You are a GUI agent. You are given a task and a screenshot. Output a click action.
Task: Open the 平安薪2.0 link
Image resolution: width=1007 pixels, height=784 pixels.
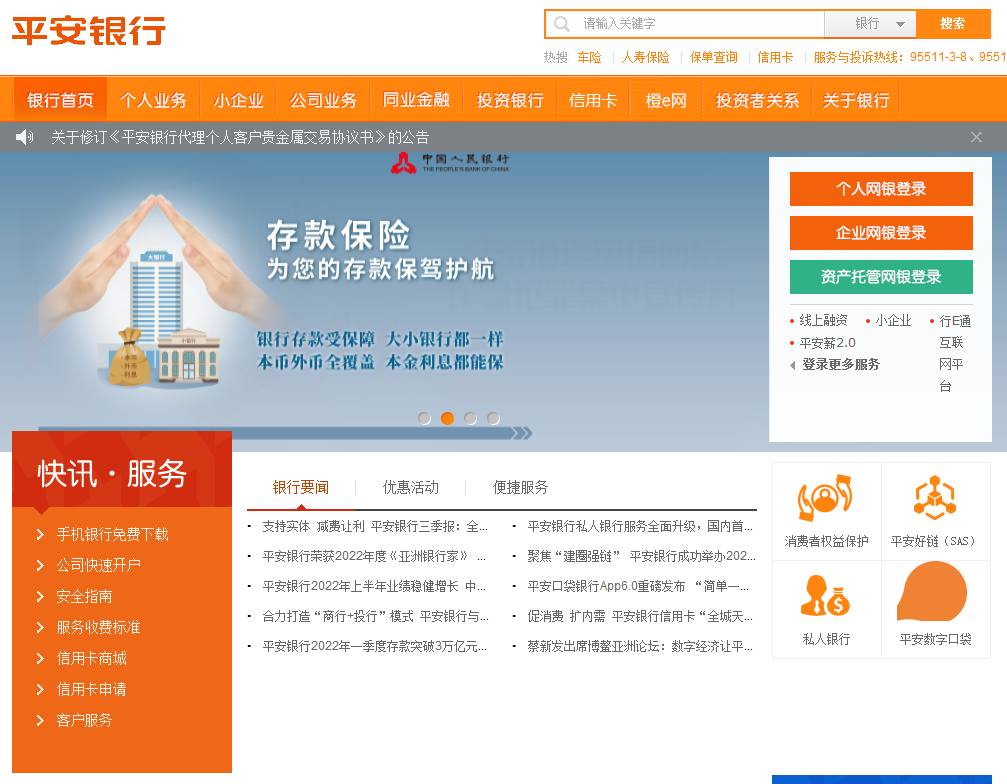pos(827,343)
